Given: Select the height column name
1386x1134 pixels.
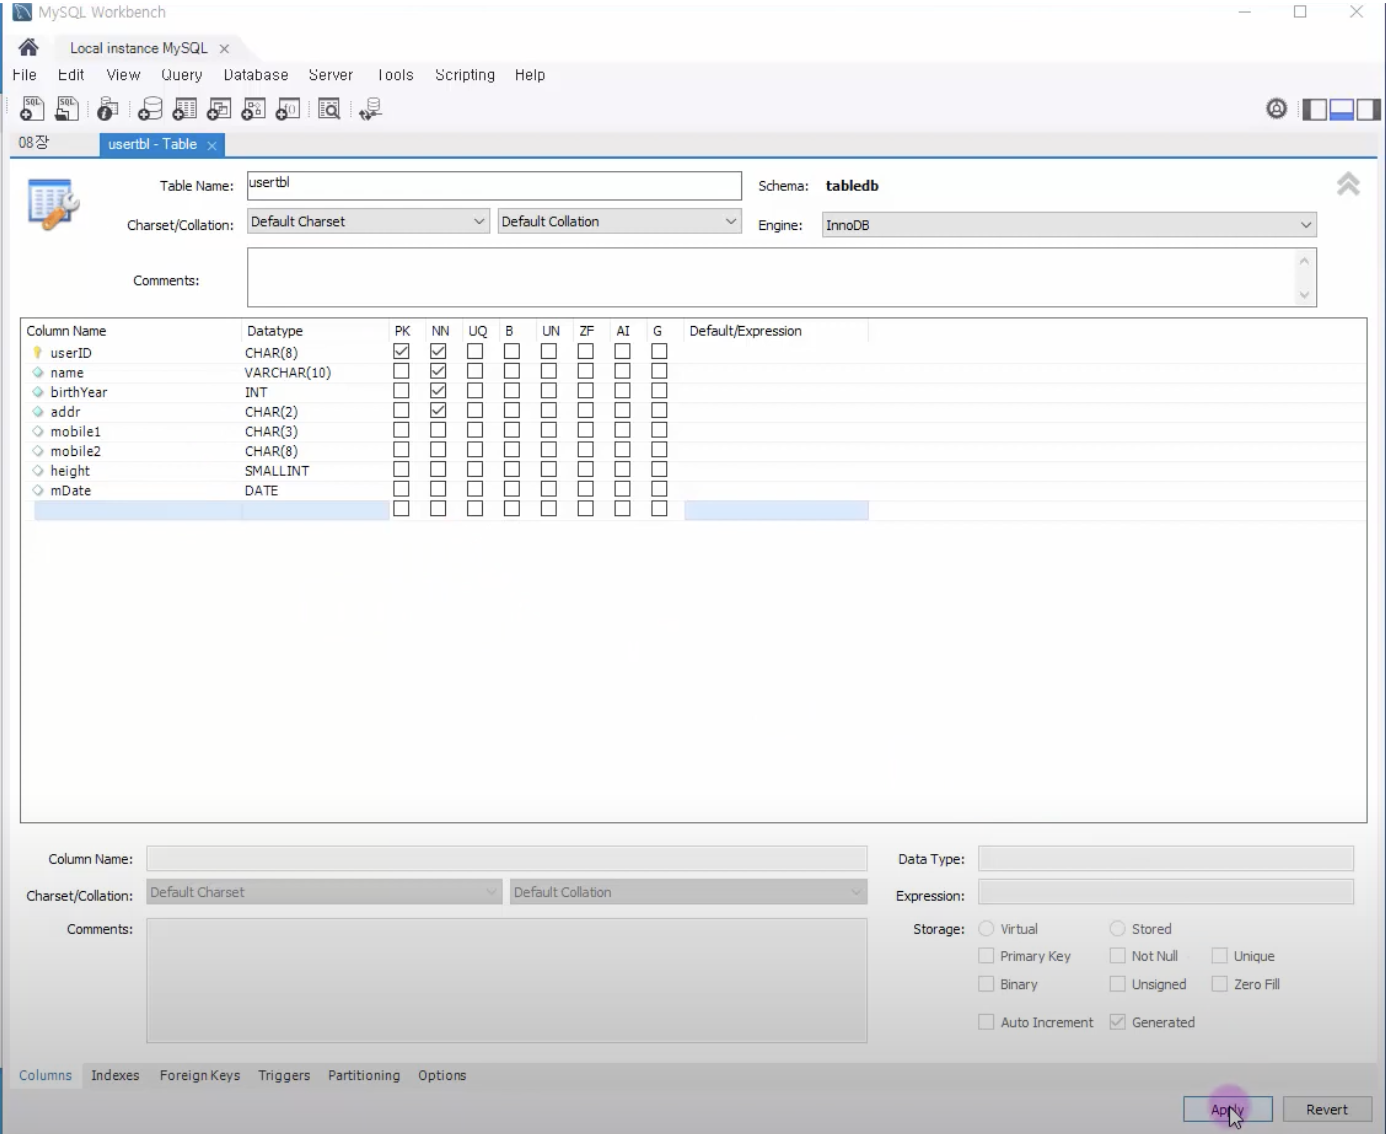Looking at the screenshot, I should (70, 471).
